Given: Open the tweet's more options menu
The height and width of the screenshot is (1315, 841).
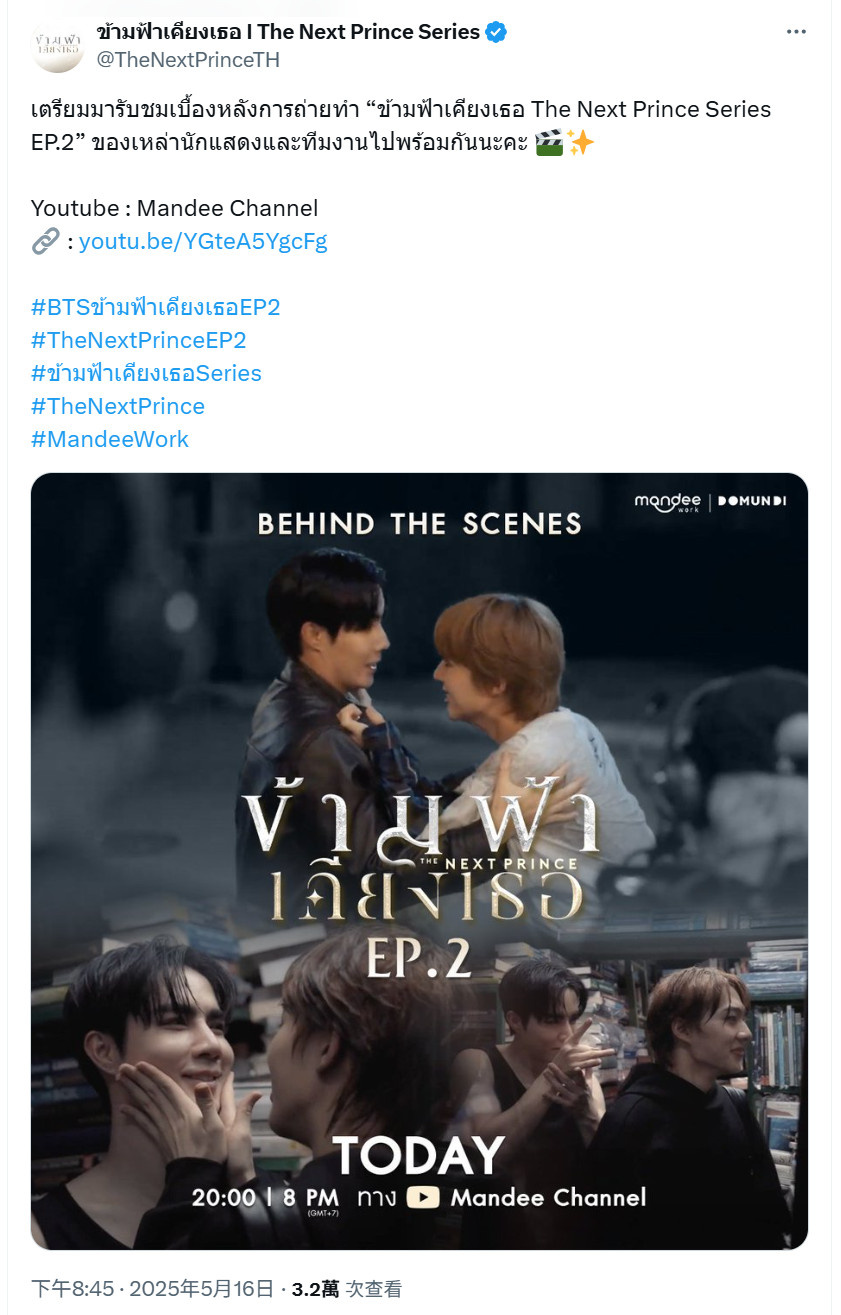Looking at the screenshot, I should pyautogui.click(x=796, y=32).
